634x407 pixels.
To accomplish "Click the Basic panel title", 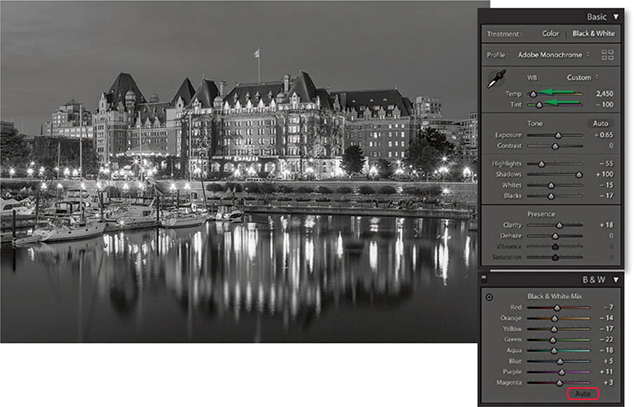I will tap(596, 17).
